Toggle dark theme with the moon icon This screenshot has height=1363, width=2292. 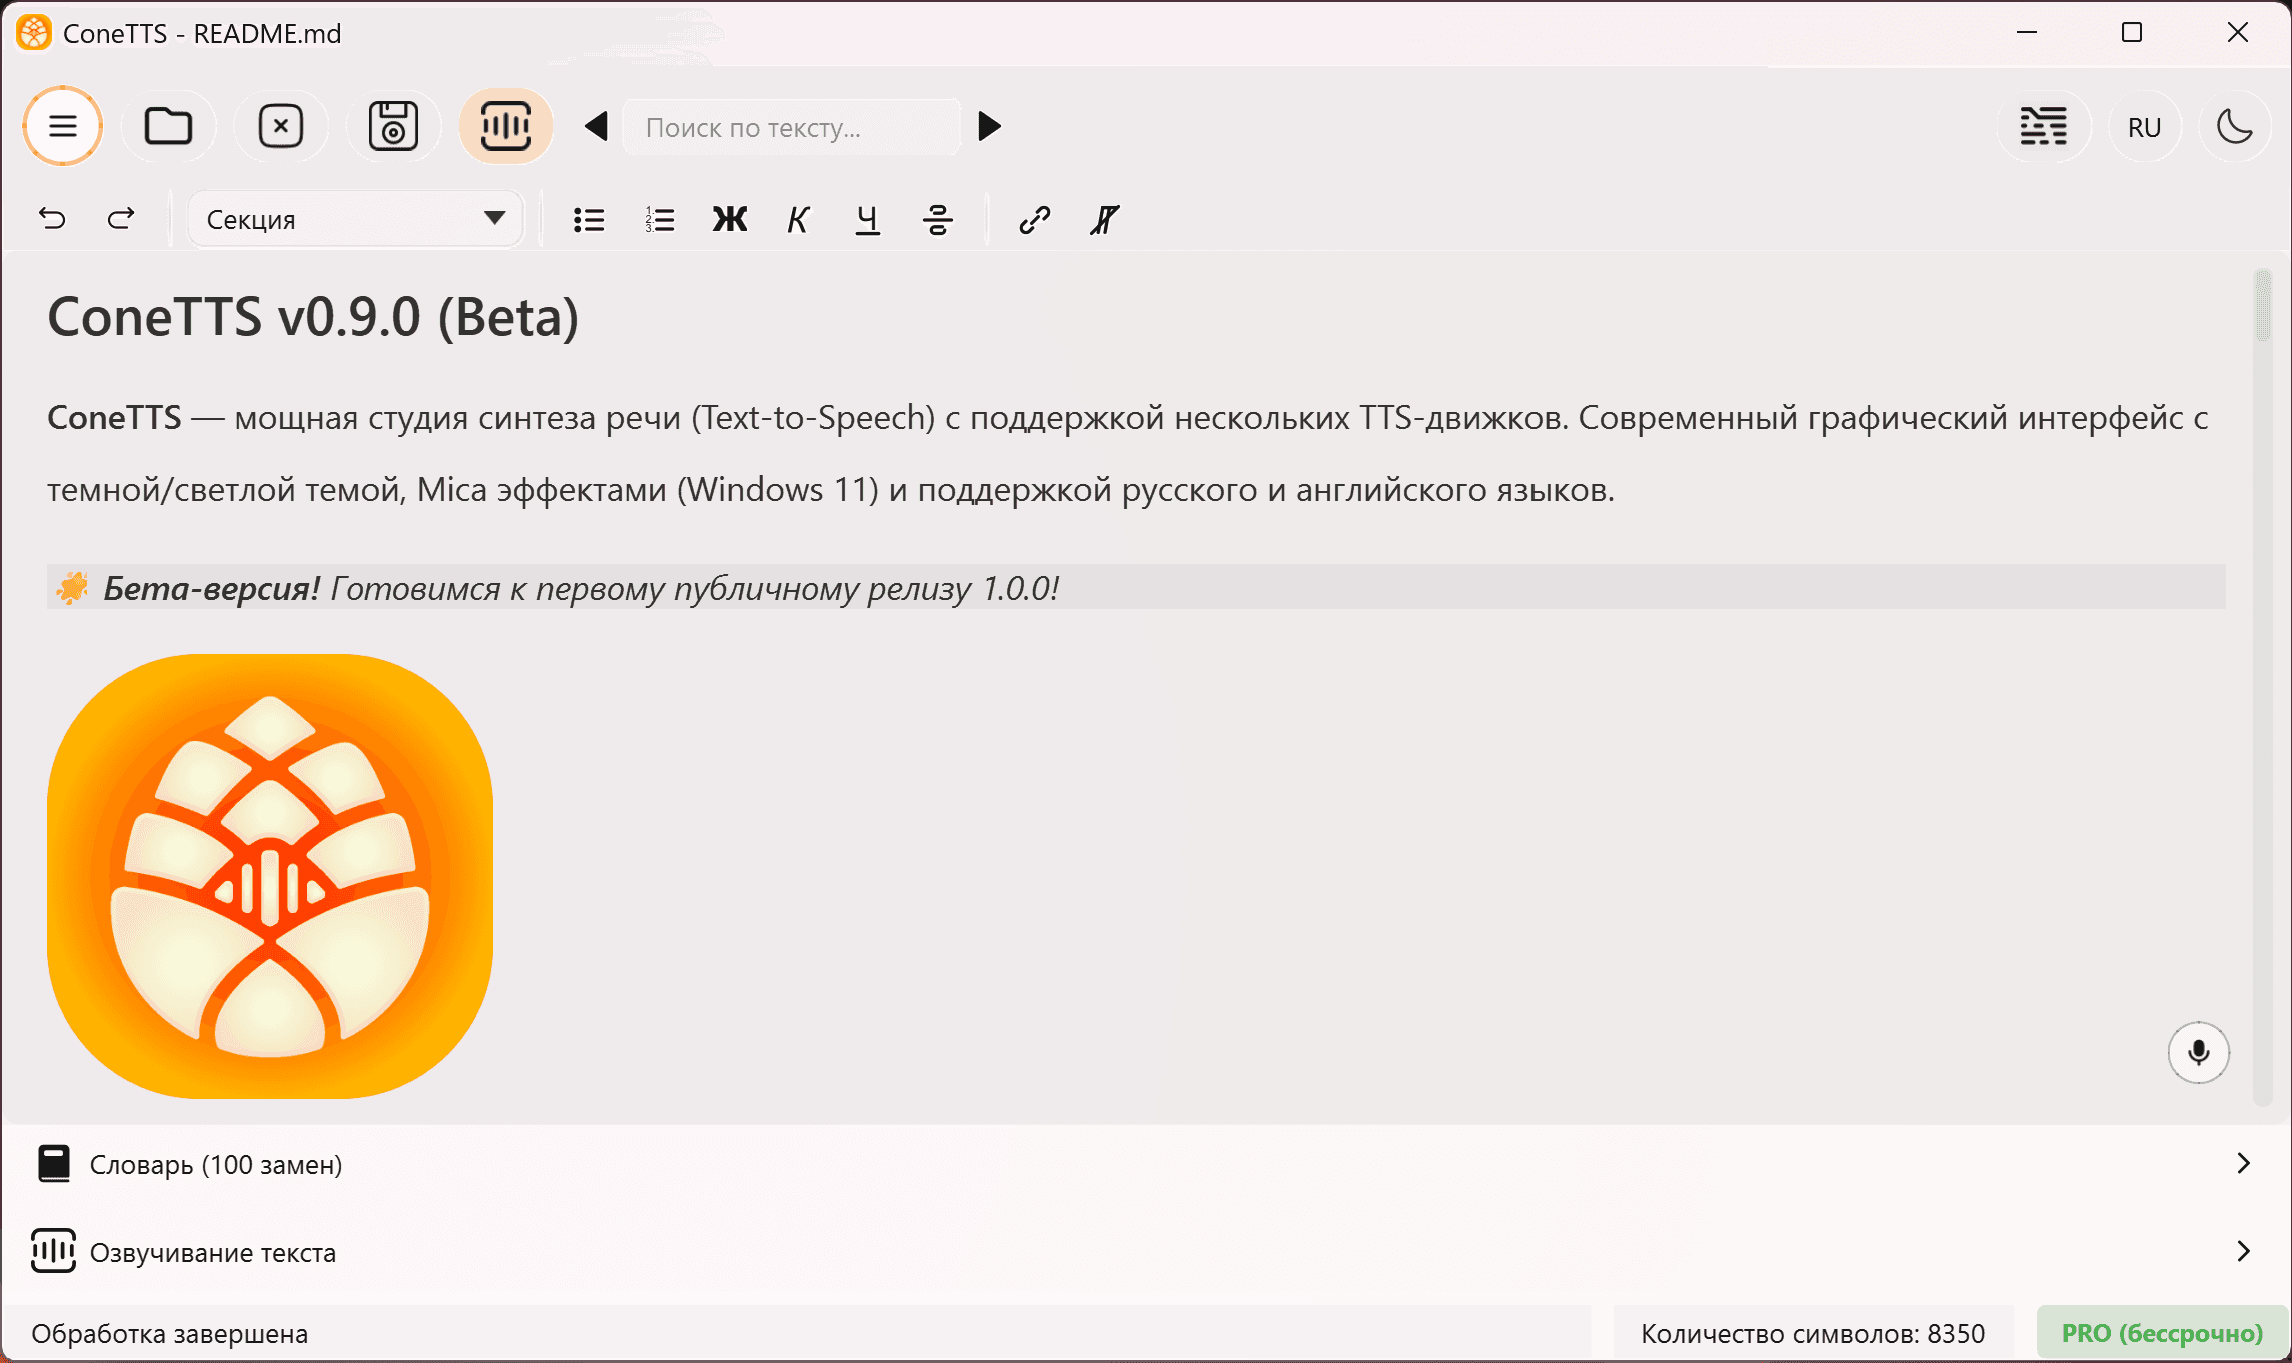(2235, 126)
